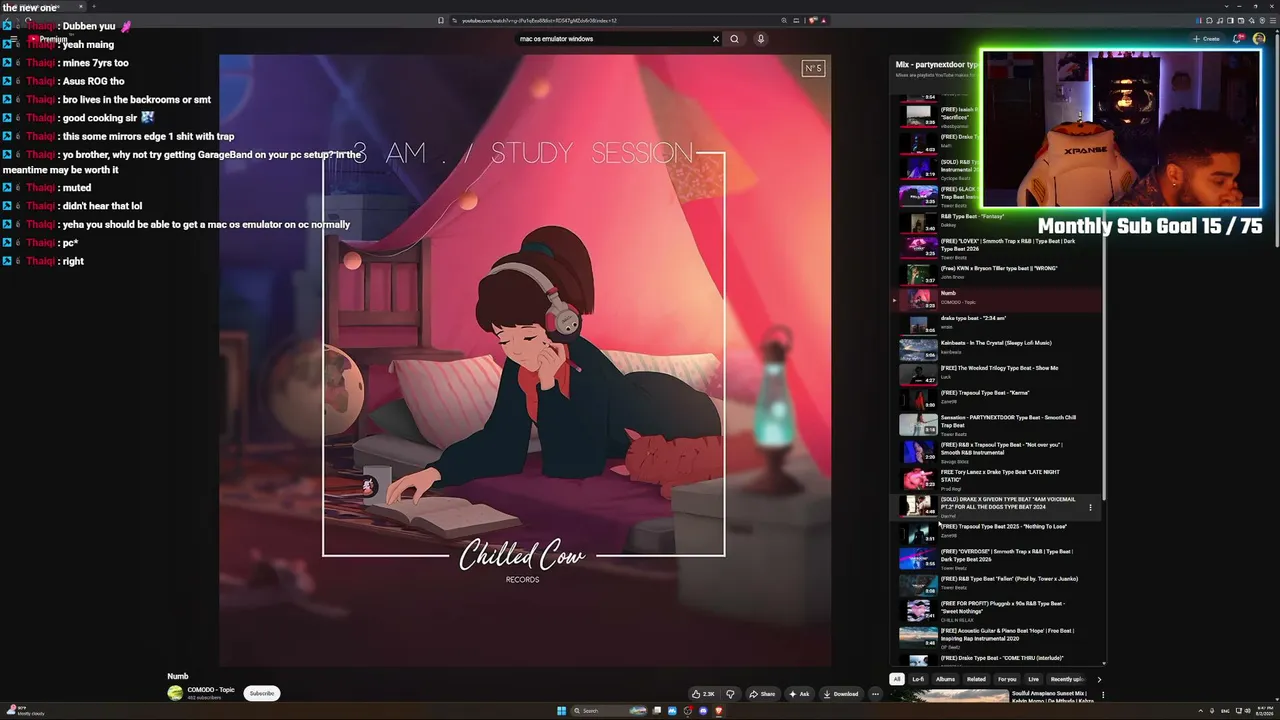Open the YouTube guide hamburger menu
Viewport: 1280px width, 720px height.
point(13,39)
